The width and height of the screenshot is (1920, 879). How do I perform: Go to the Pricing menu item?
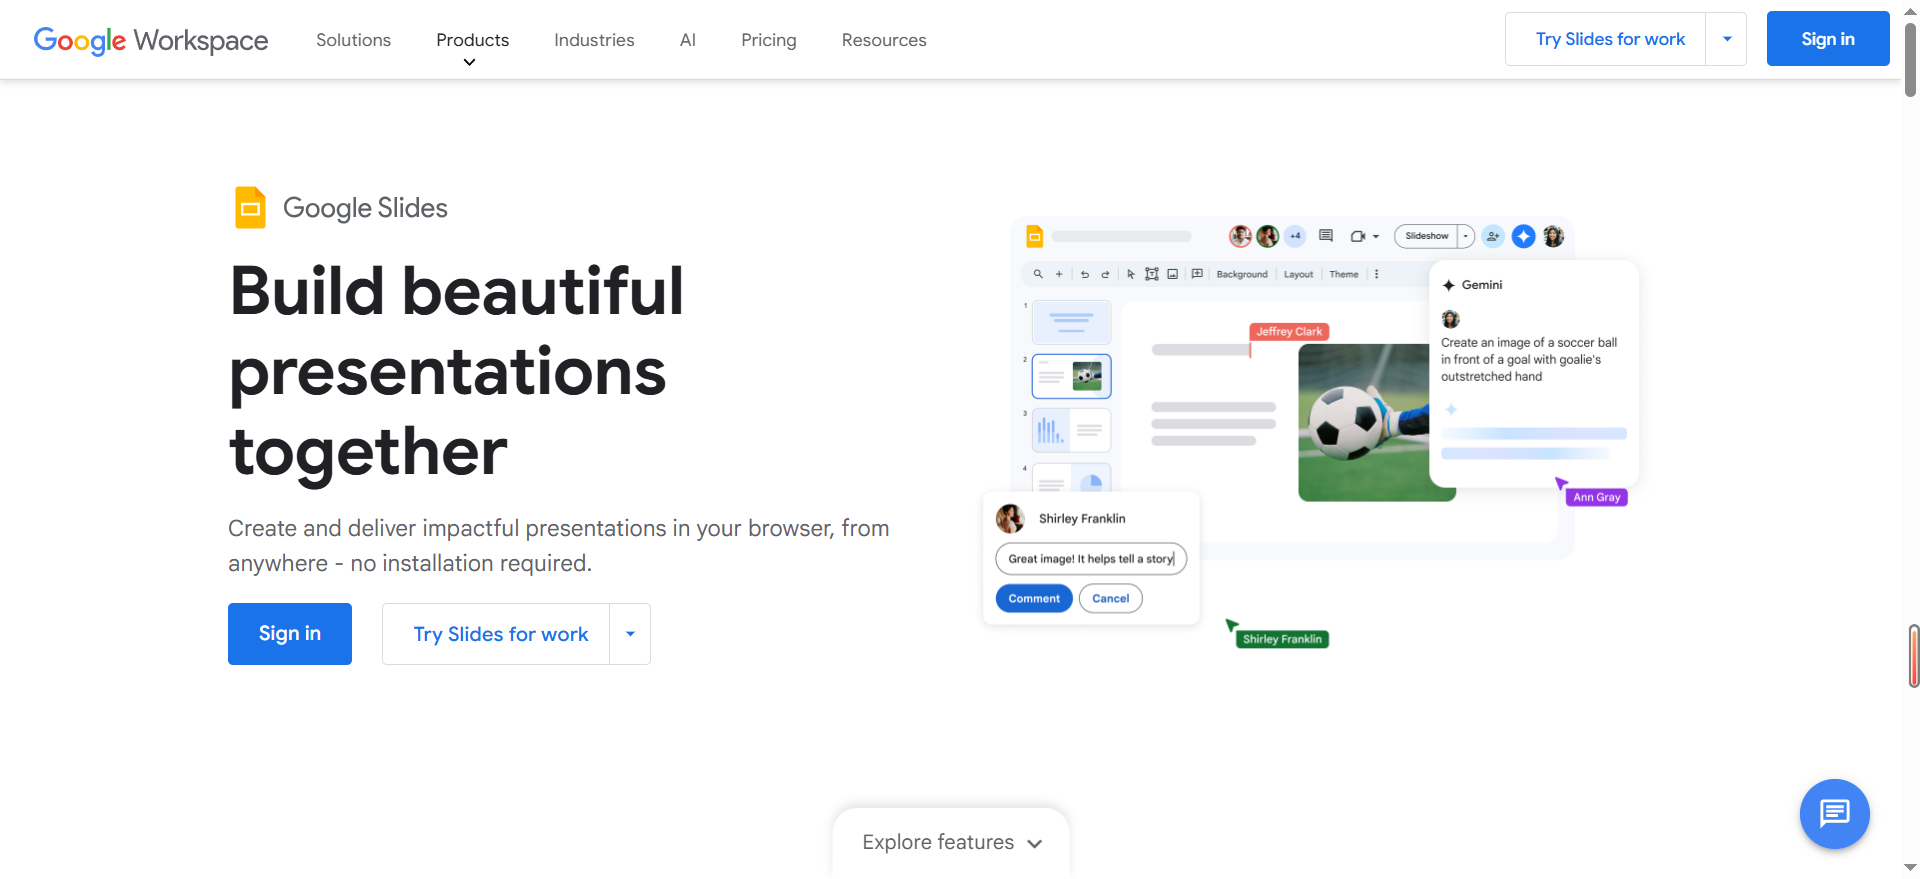point(768,40)
